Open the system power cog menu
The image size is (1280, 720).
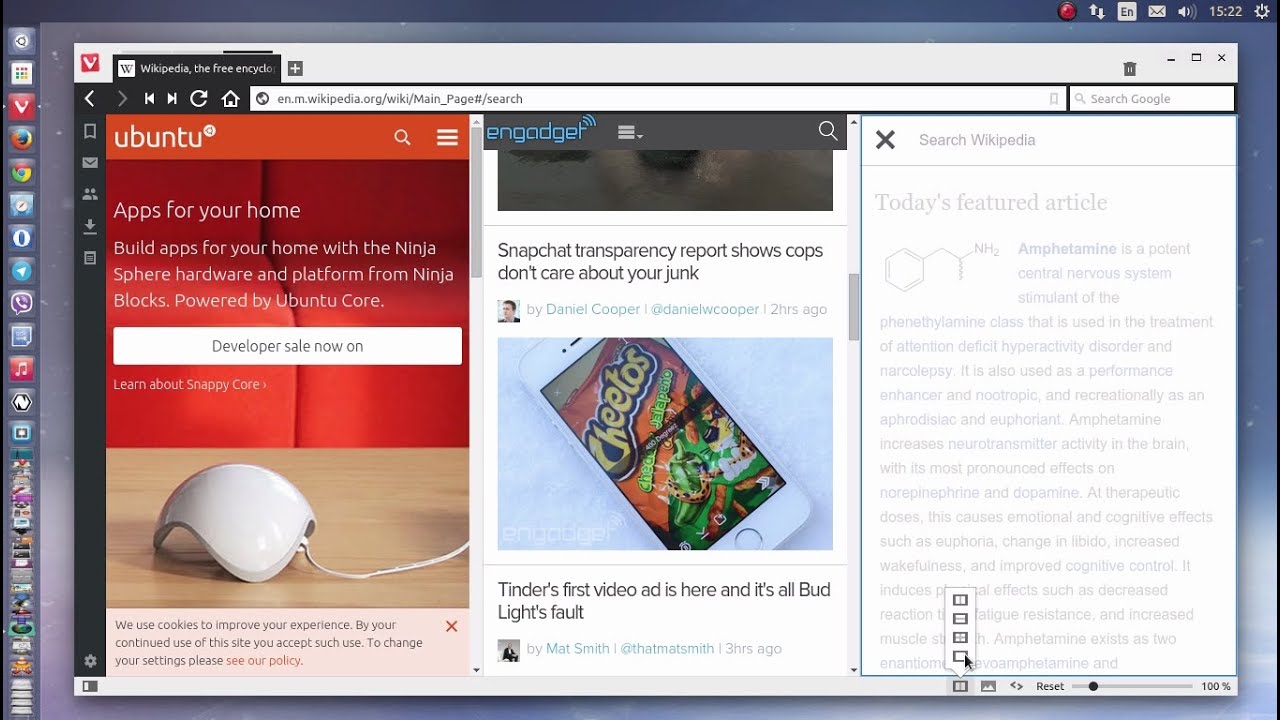pyautogui.click(x=1262, y=12)
